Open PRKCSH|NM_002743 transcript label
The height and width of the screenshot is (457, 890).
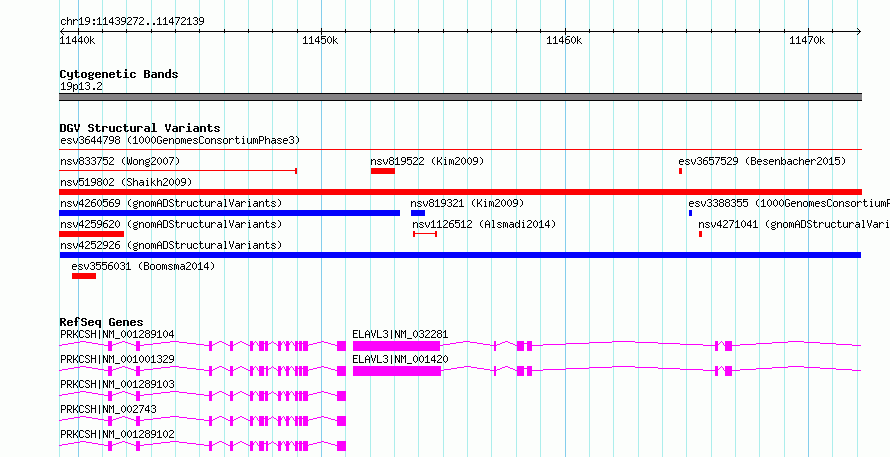point(108,409)
